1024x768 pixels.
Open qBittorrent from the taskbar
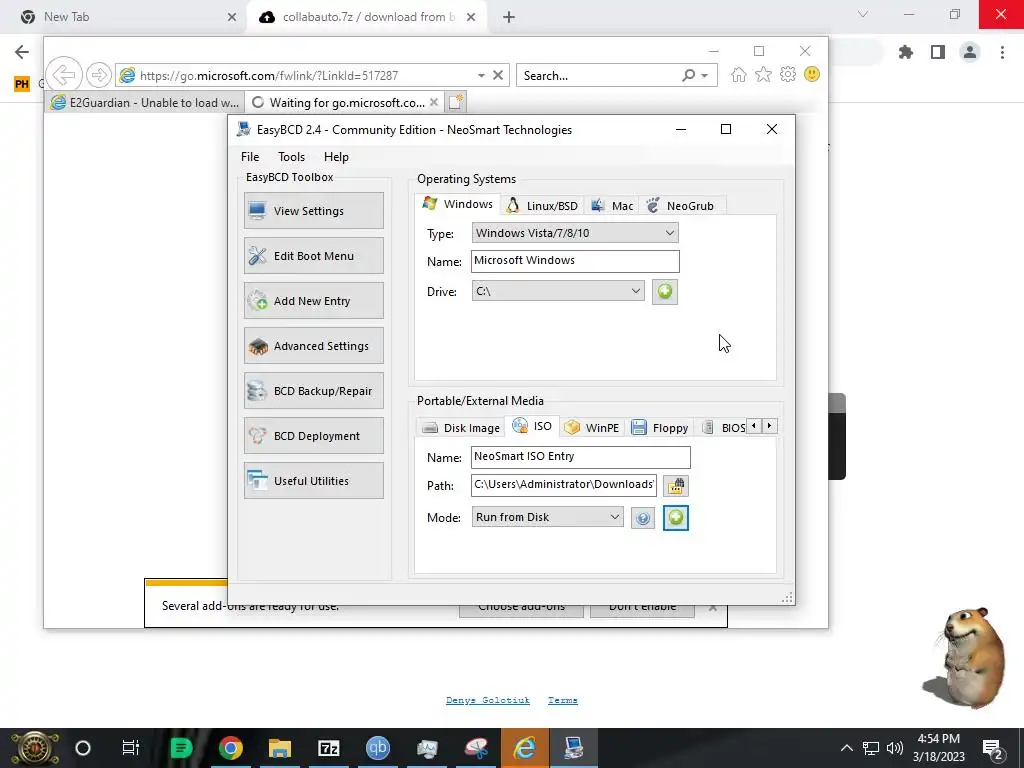tap(377, 748)
